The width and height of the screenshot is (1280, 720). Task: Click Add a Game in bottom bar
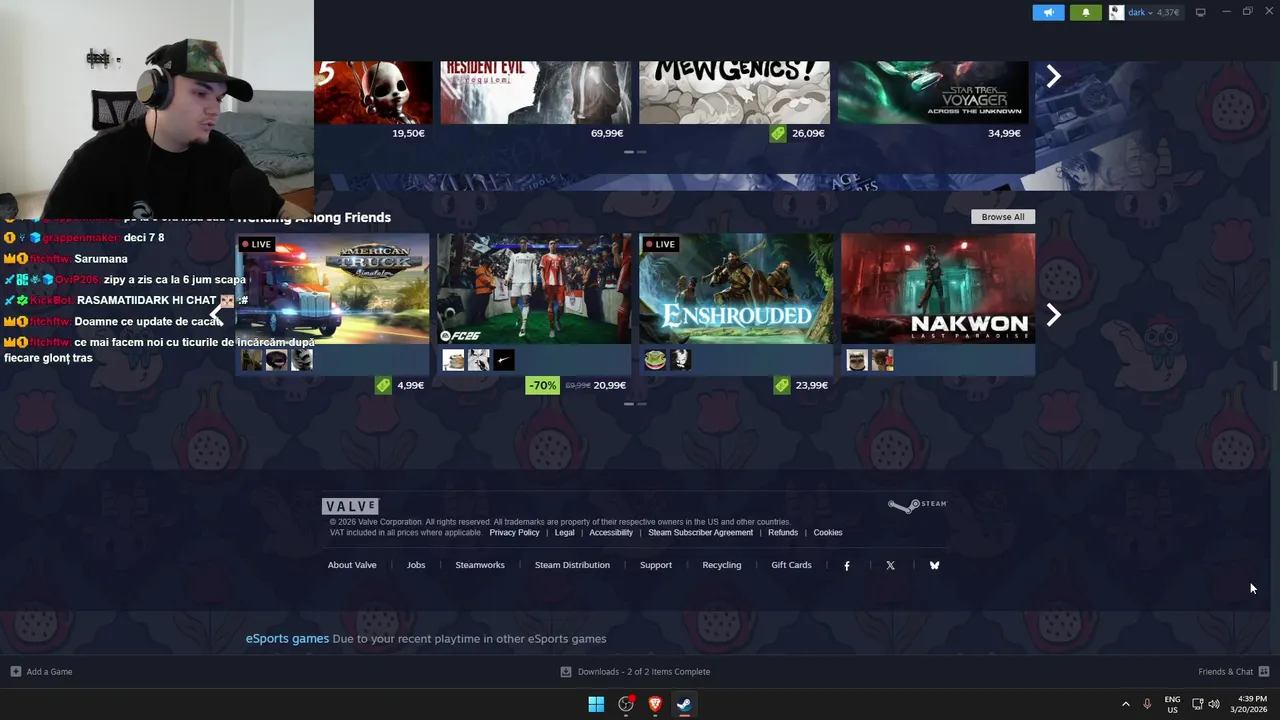pyautogui.click(x=41, y=672)
